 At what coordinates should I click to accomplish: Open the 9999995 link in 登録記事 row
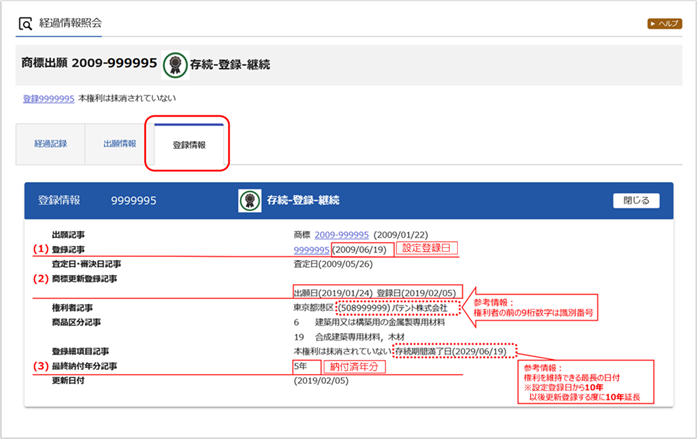point(311,248)
